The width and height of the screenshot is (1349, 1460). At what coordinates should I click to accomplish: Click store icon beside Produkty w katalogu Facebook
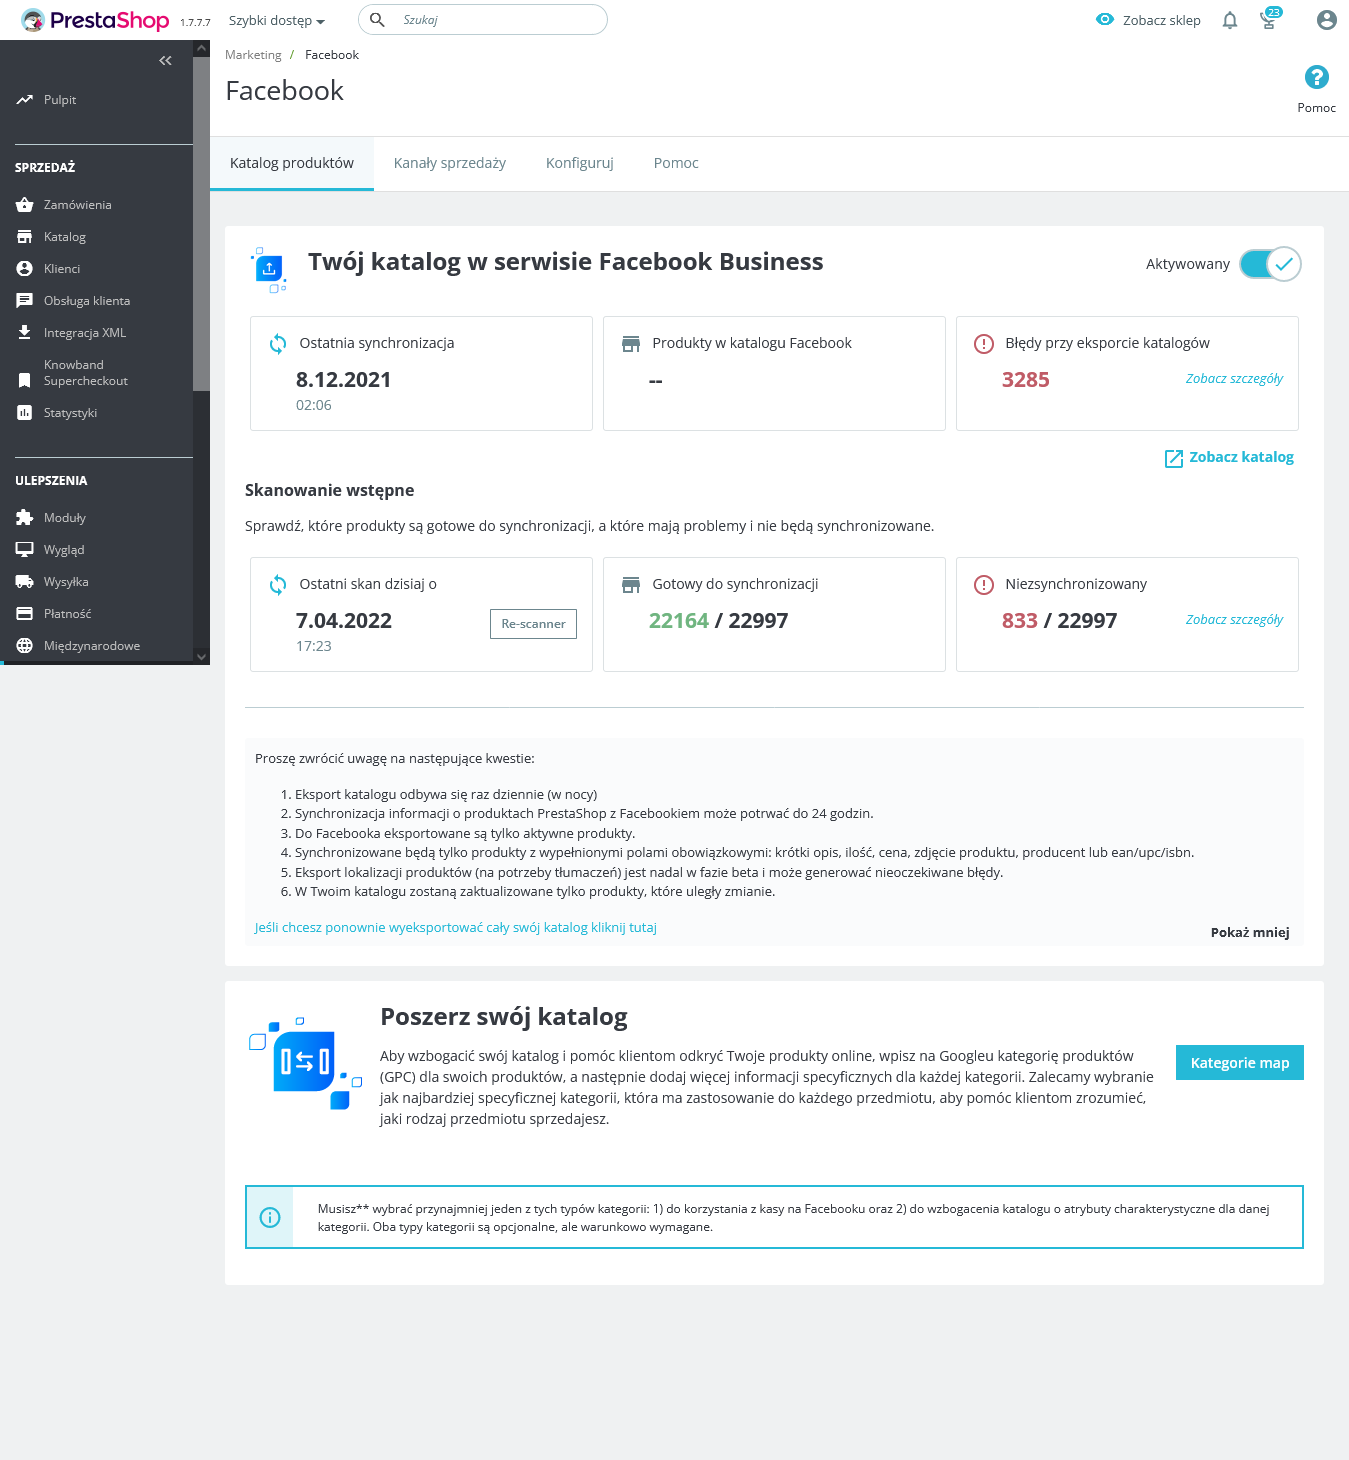pos(631,344)
